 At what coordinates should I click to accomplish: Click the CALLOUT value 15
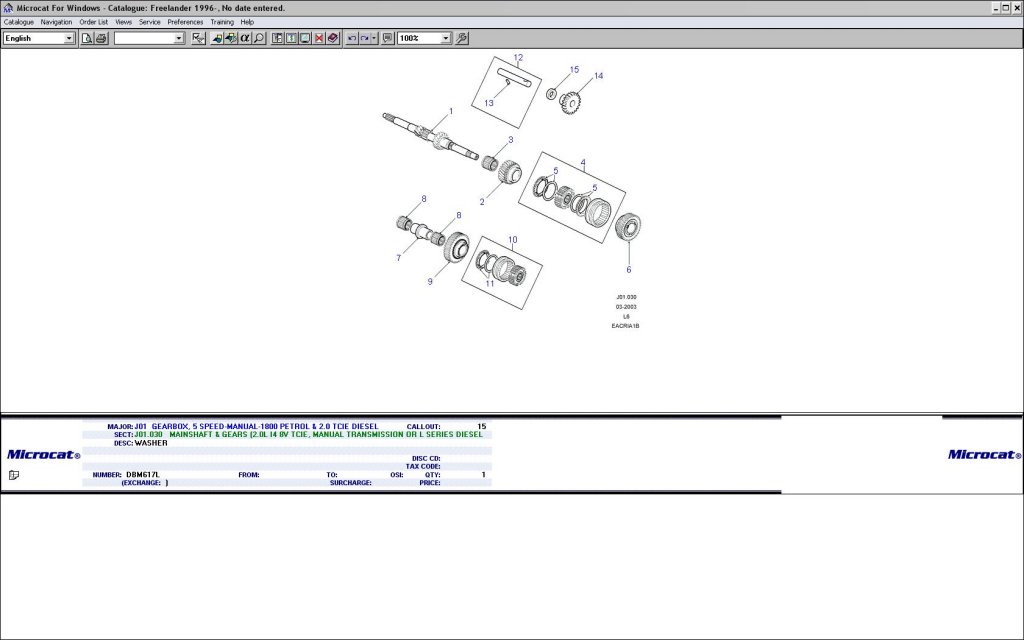(x=482, y=426)
